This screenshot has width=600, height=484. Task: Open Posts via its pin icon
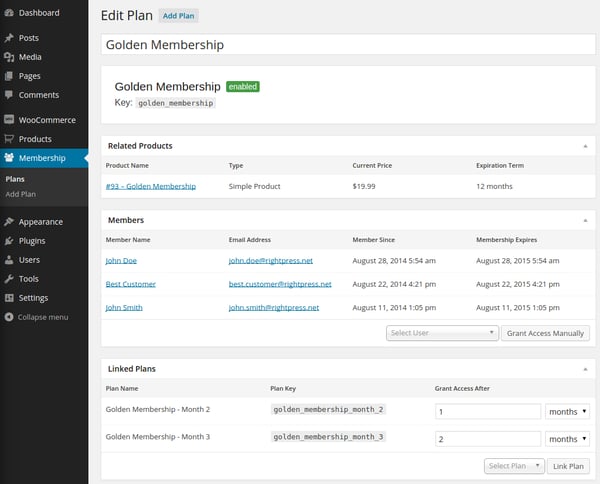(9, 38)
